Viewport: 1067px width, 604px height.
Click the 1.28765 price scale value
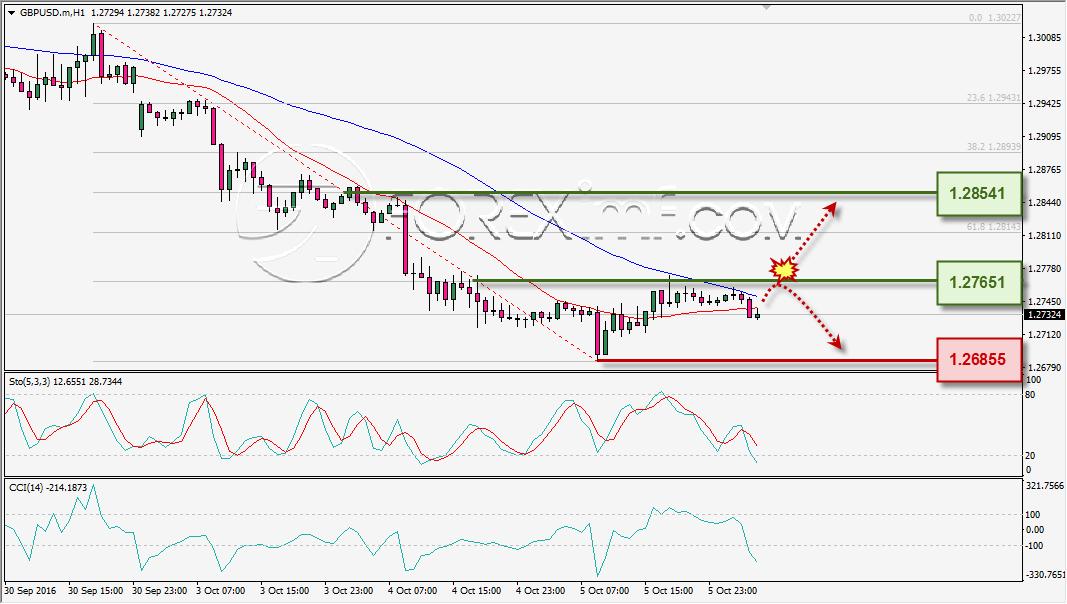[x=1045, y=169]
